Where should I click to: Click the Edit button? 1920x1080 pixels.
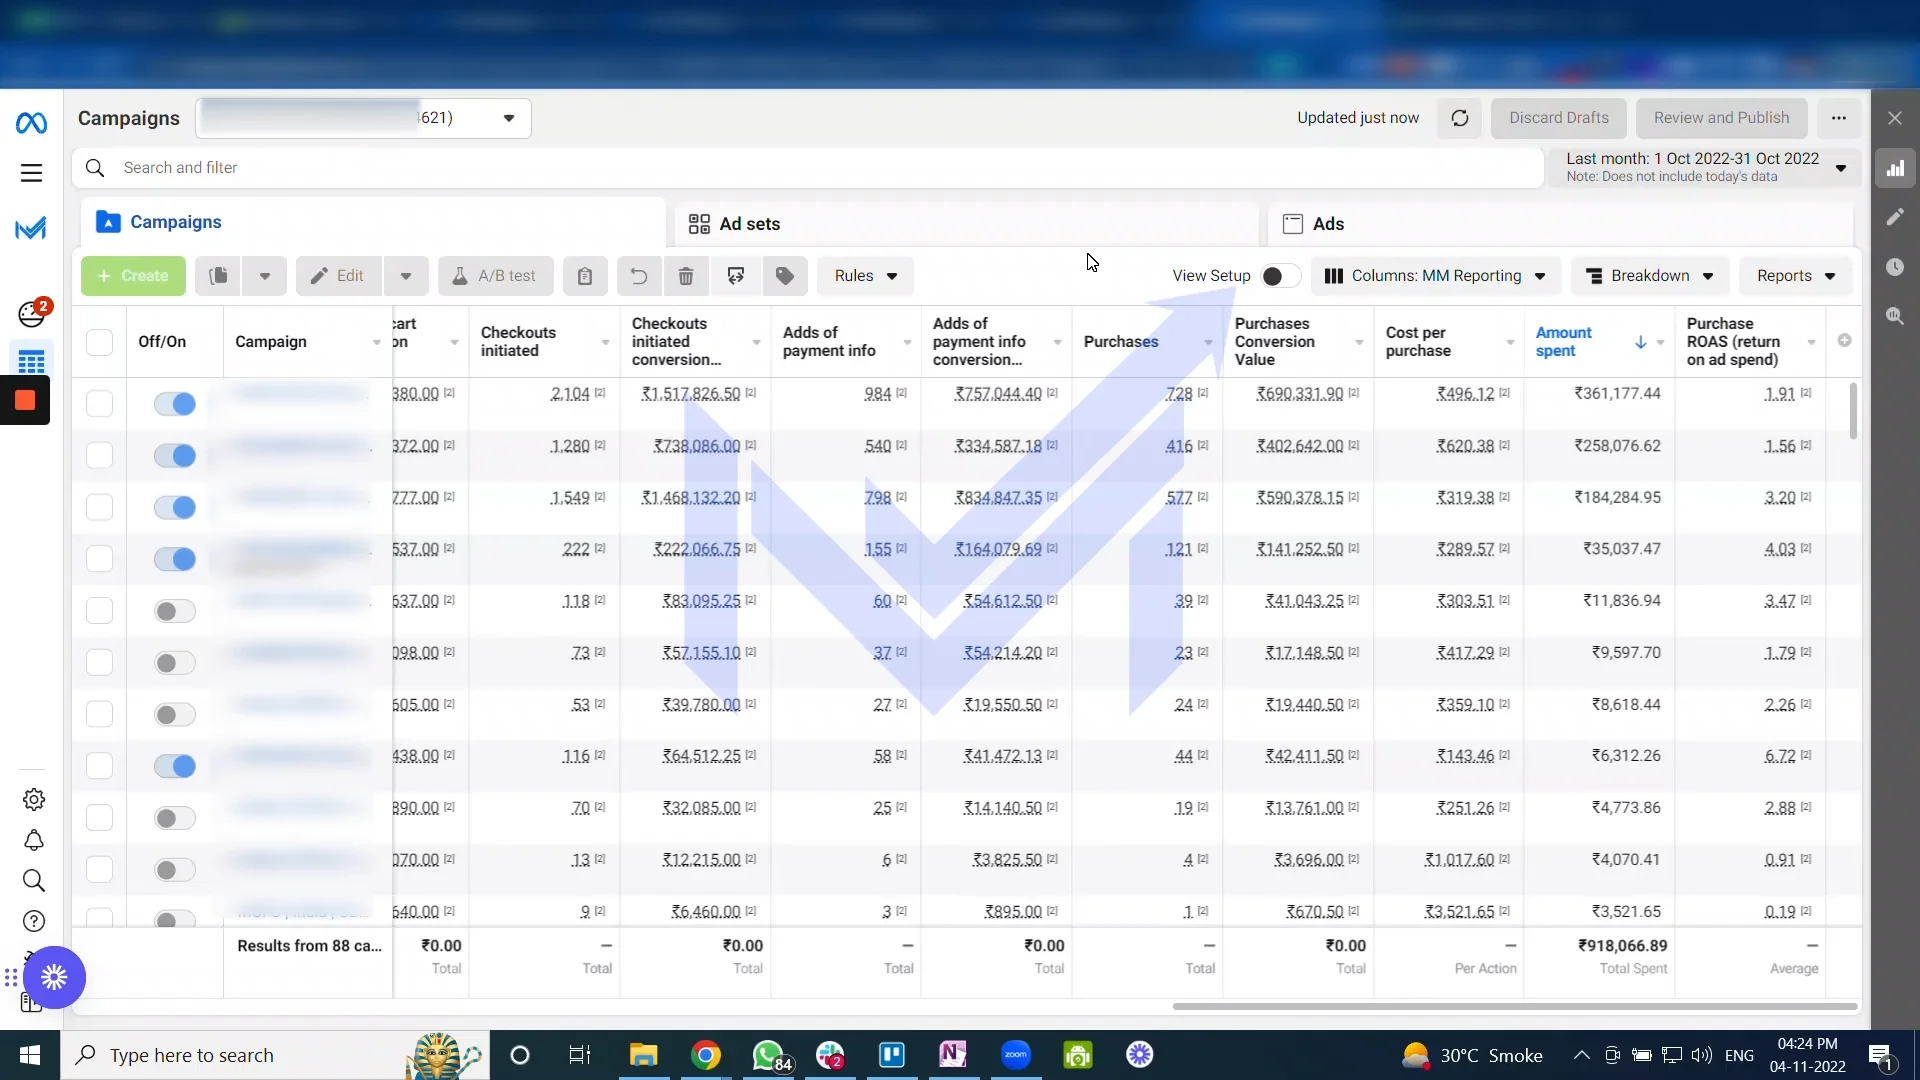(x=338, y=276)
